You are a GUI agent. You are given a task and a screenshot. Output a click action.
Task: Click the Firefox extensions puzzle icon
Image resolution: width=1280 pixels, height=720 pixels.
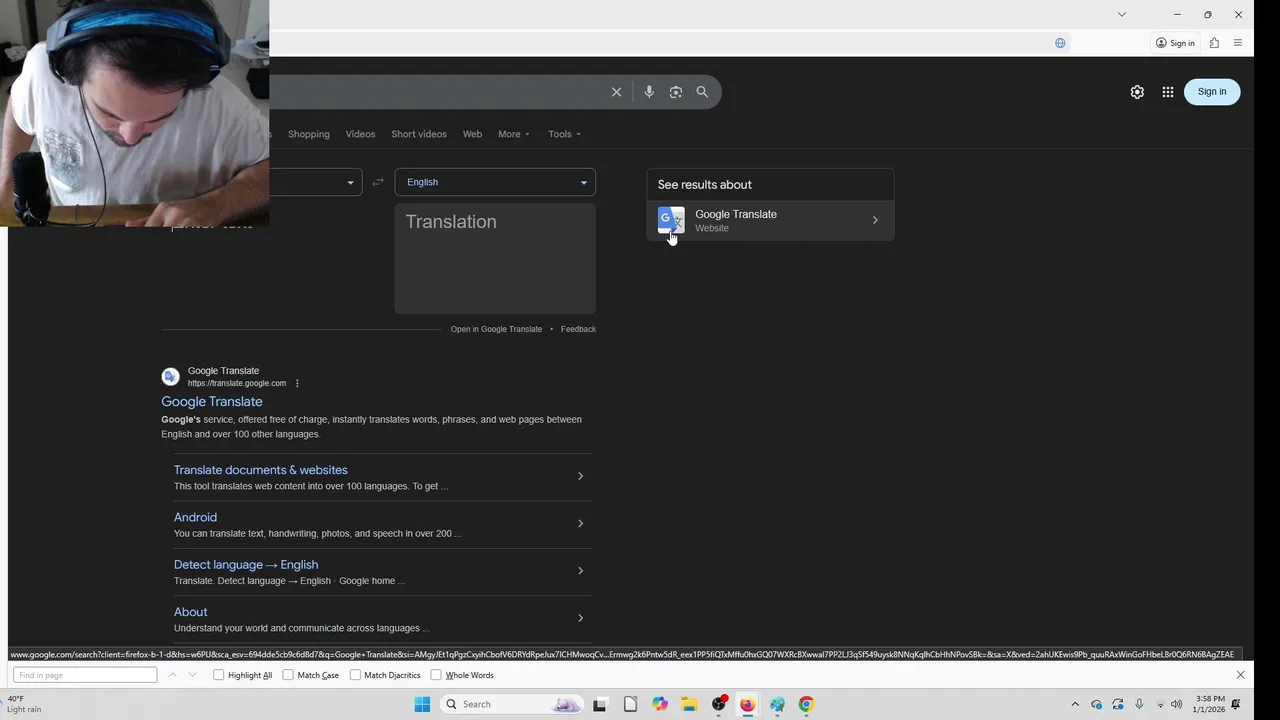(1214, 43)
